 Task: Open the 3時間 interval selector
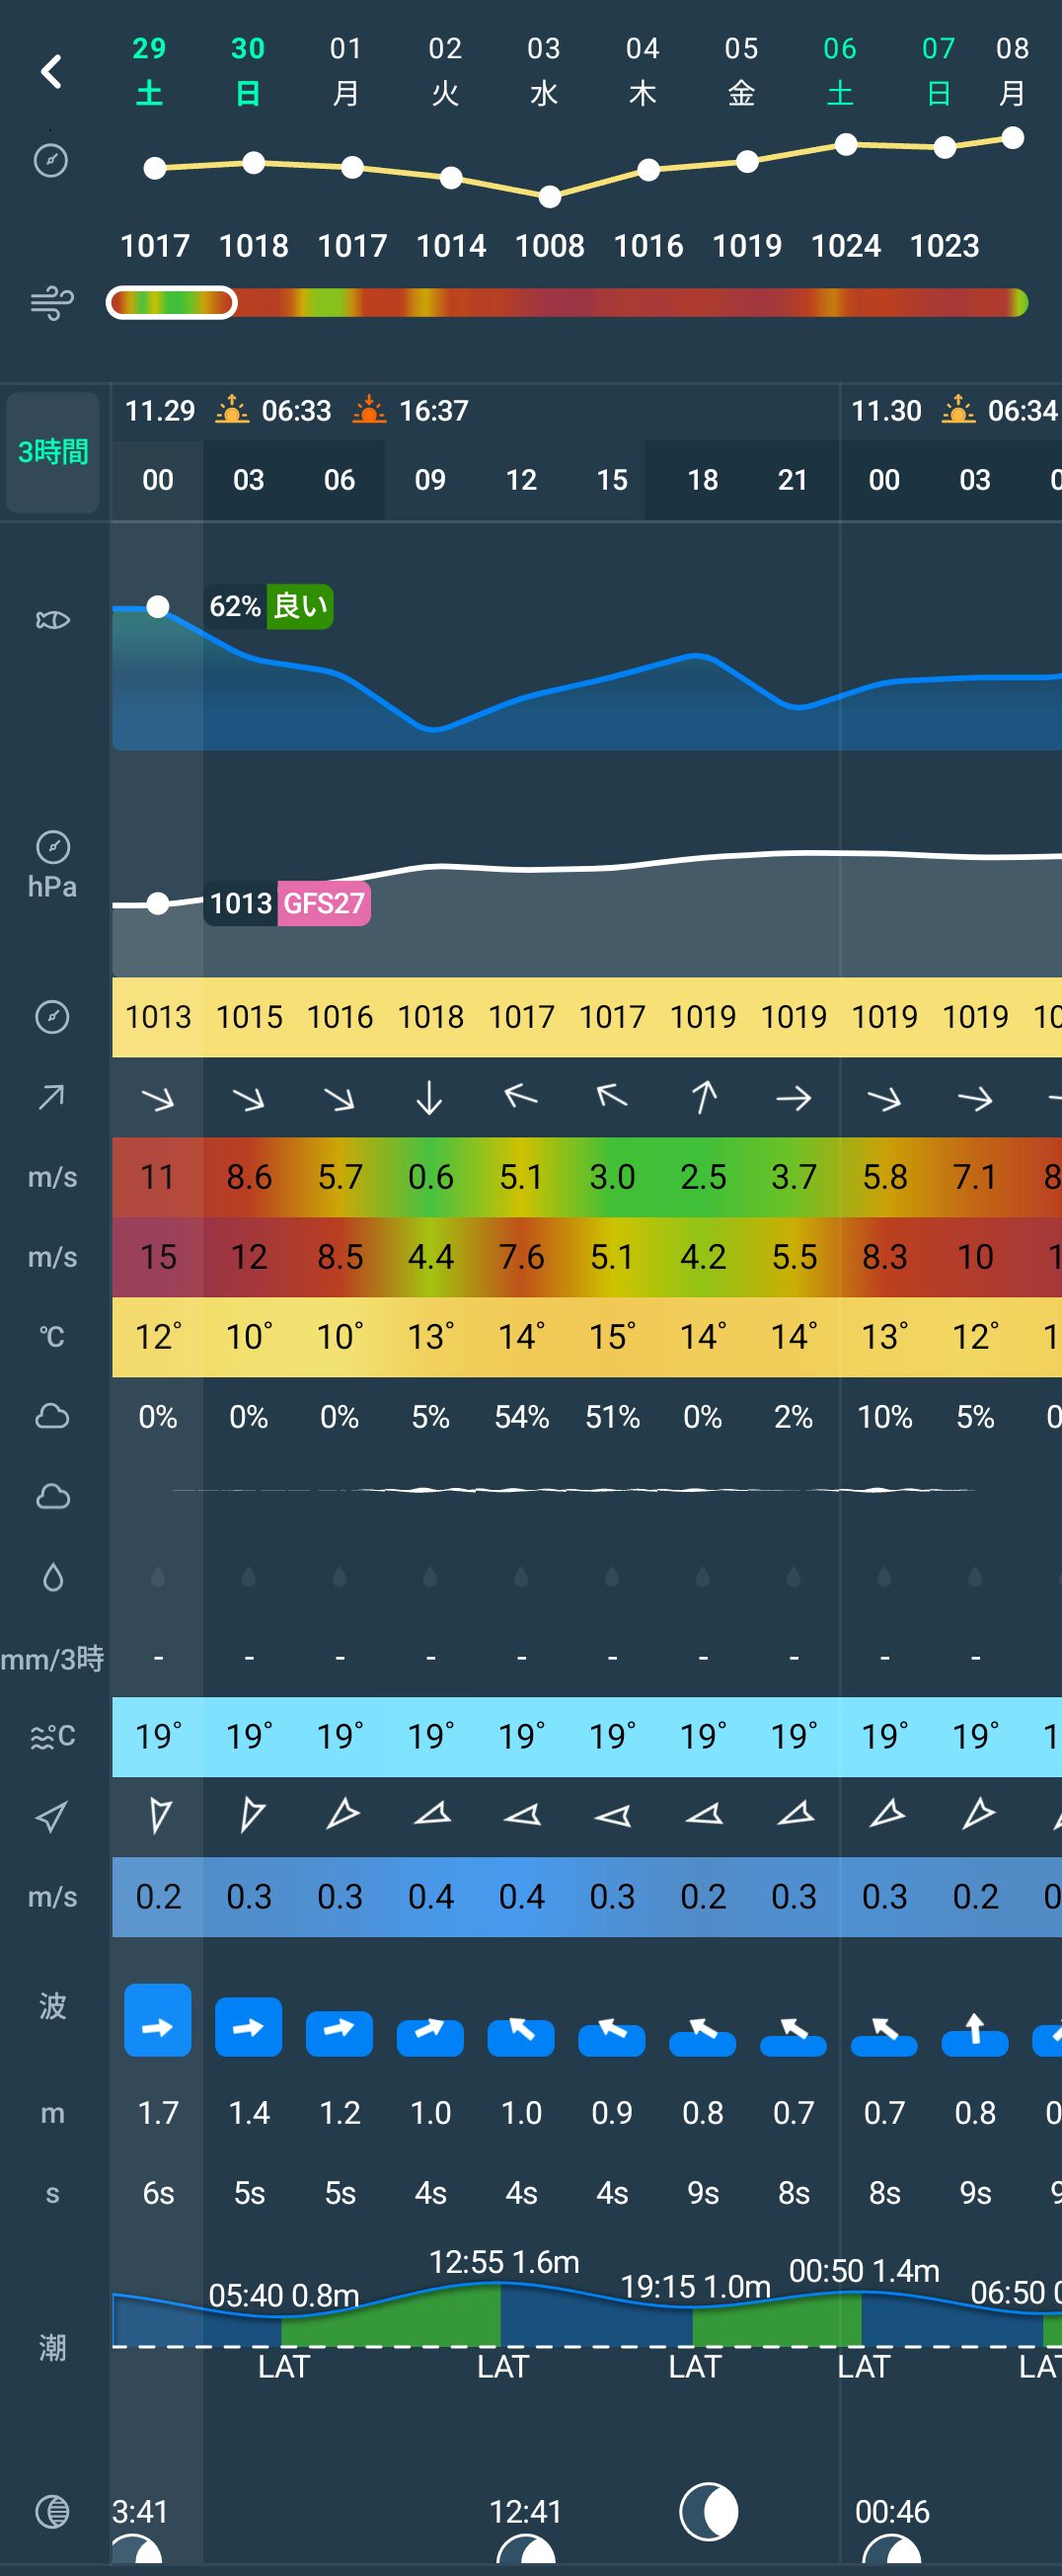coord(53,452)
